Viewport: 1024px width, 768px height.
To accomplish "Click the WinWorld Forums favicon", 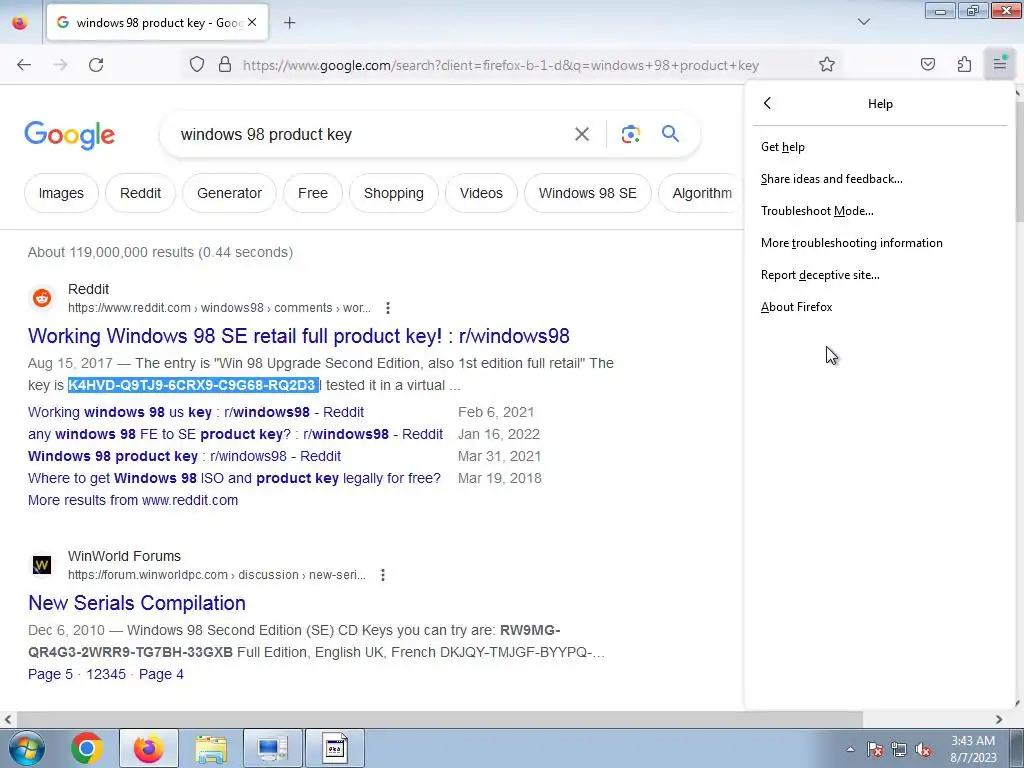I will click(x=42, y=565).
